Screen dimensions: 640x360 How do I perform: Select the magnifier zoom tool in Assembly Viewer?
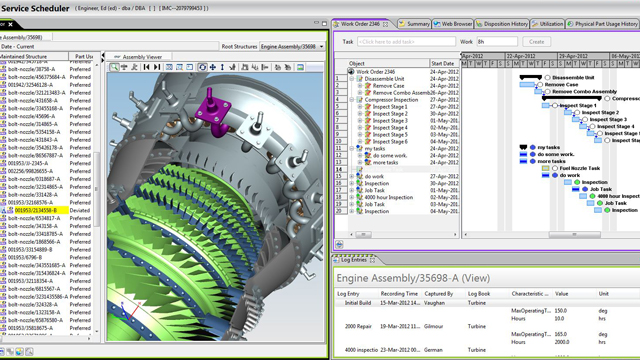(x=114, y=67)
